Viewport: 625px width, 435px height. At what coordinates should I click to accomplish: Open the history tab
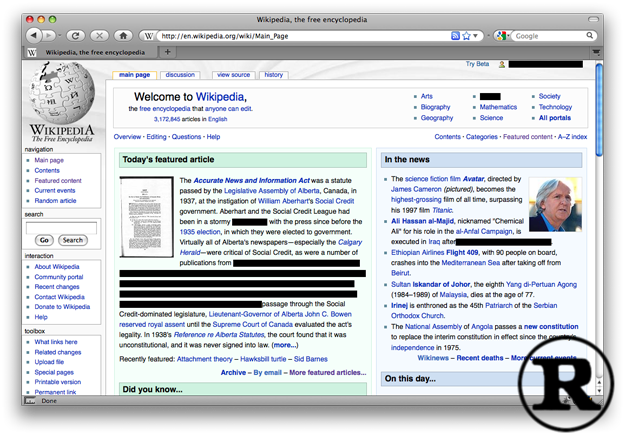pos(273,75)
